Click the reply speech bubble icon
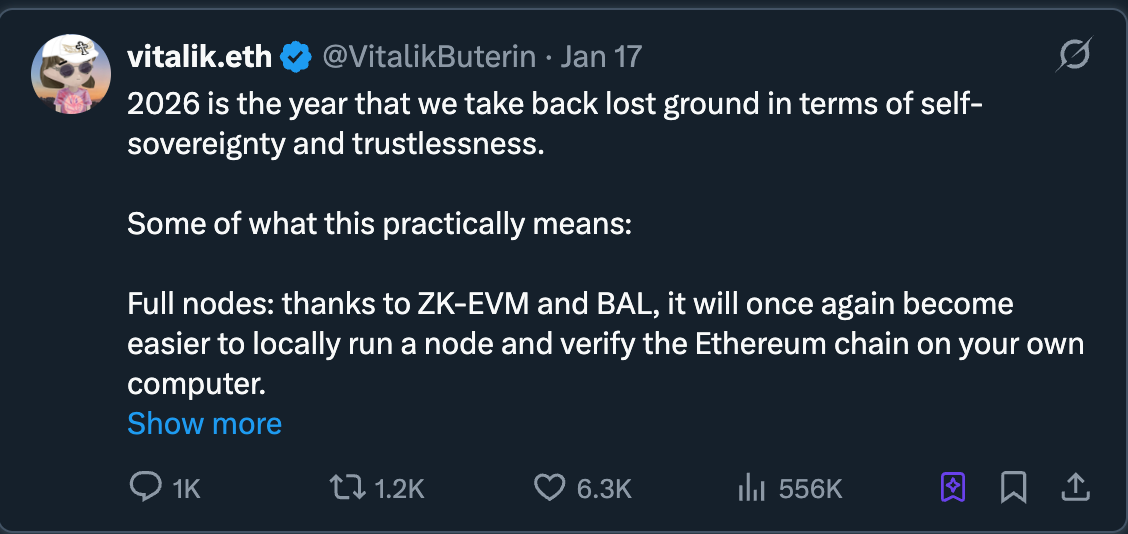Screen dimensions: 1128x534 click(146, 487)
